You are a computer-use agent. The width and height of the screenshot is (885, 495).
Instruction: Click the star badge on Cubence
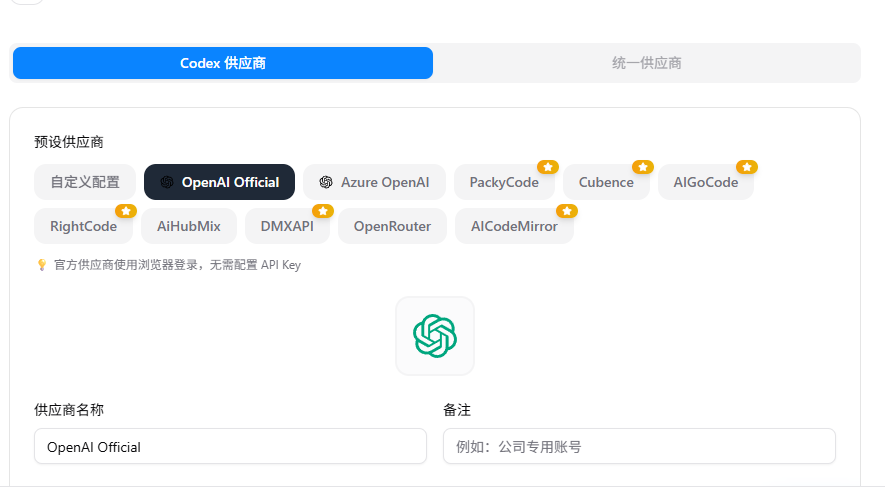[643, 167]
